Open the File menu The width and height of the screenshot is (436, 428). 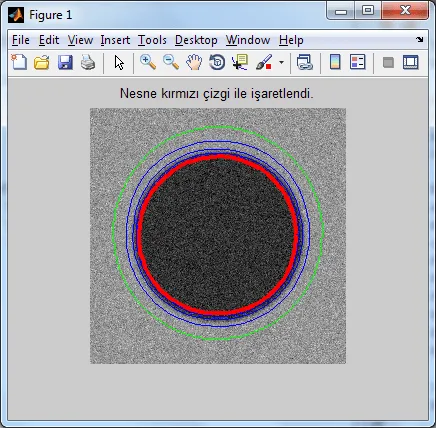(x=21, y=40)
